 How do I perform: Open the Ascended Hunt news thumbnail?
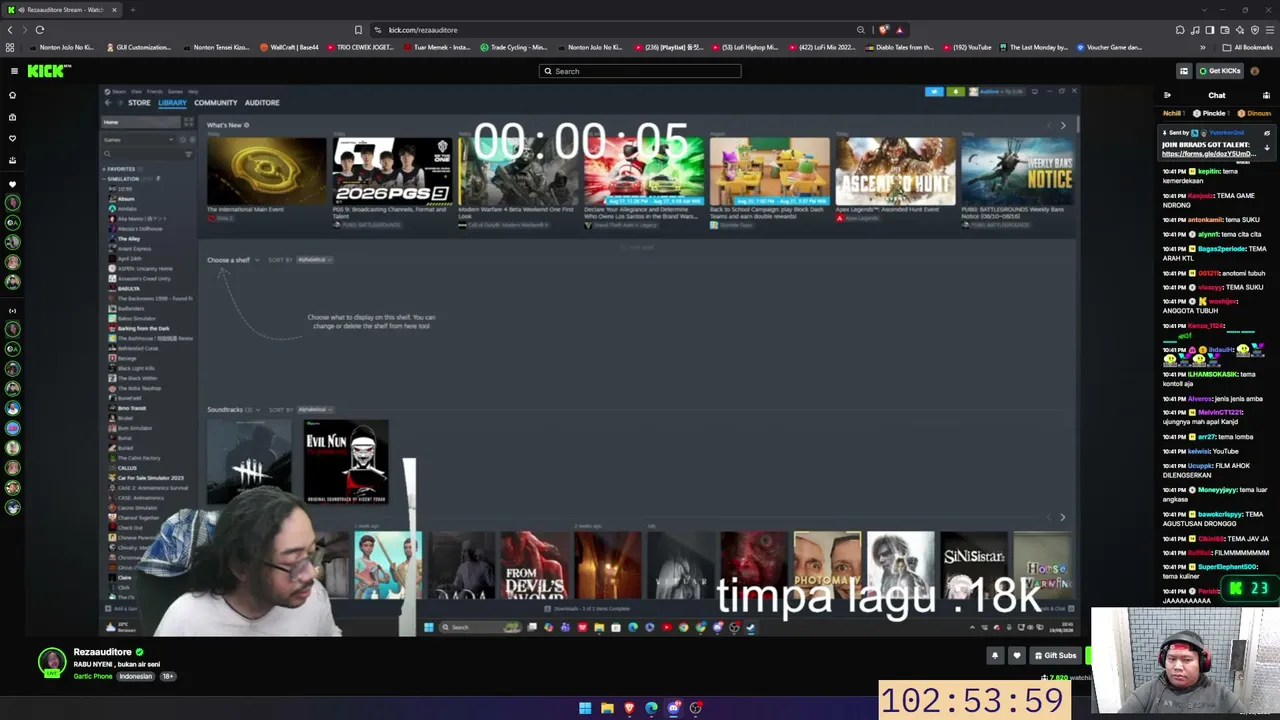pyautogui.click(x=895, y=171)
